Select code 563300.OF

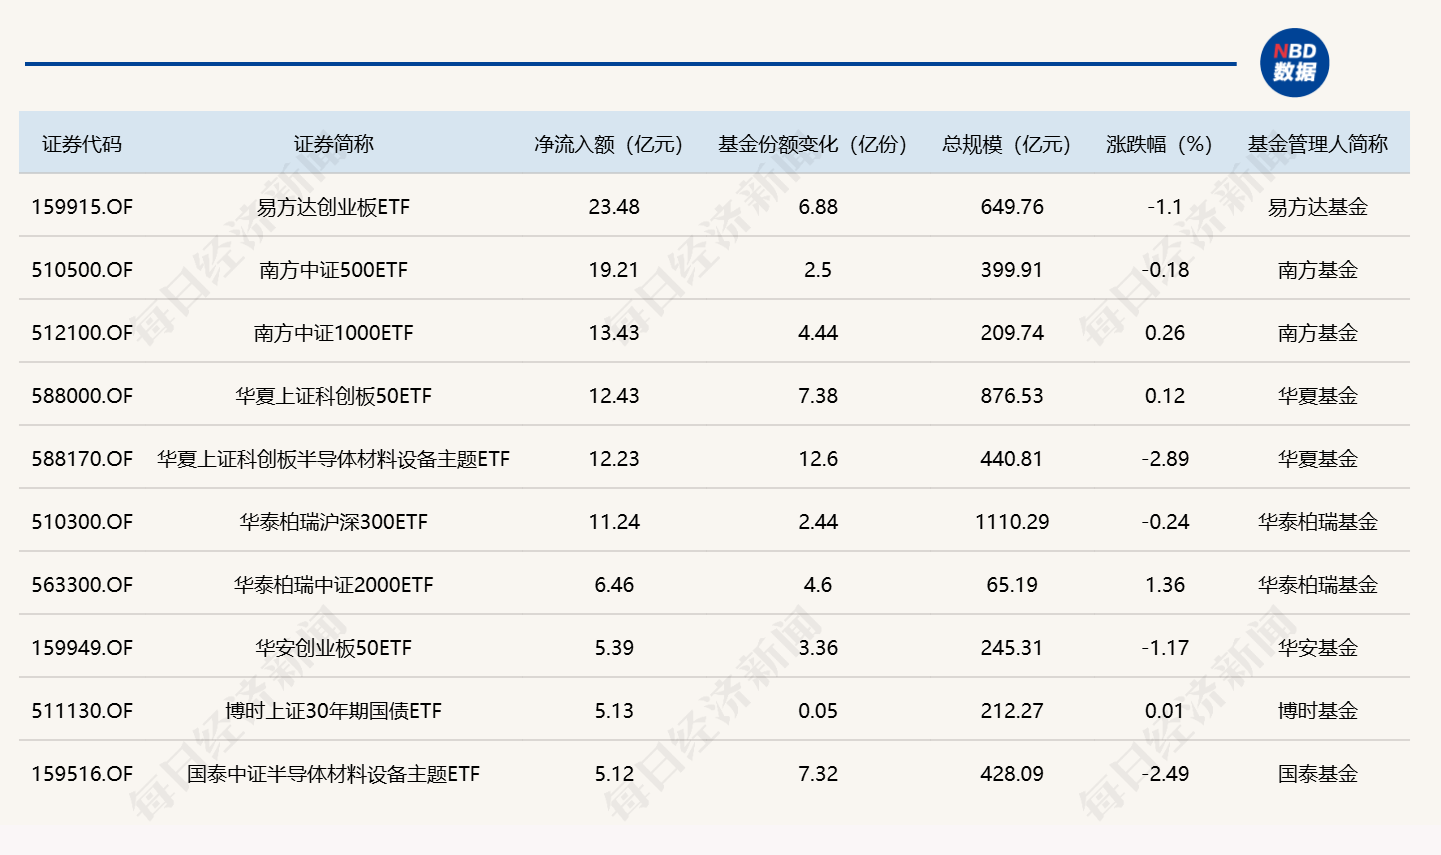[82, 585]
